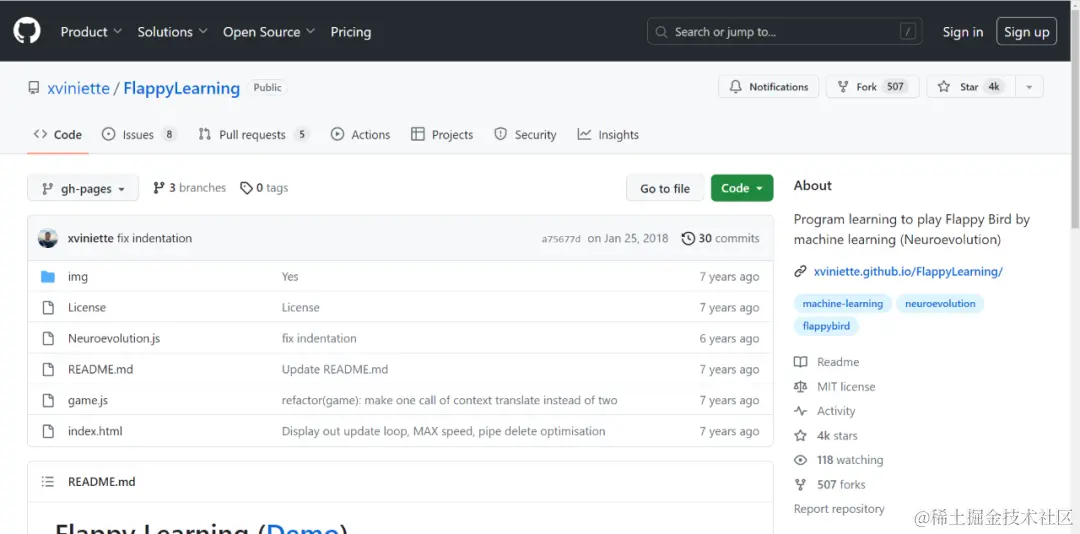Screen dimensions: 1080x534
Task: Click the 'fix indentation' message in Neuroevolution.js row
Action: [x=319, y=338]
